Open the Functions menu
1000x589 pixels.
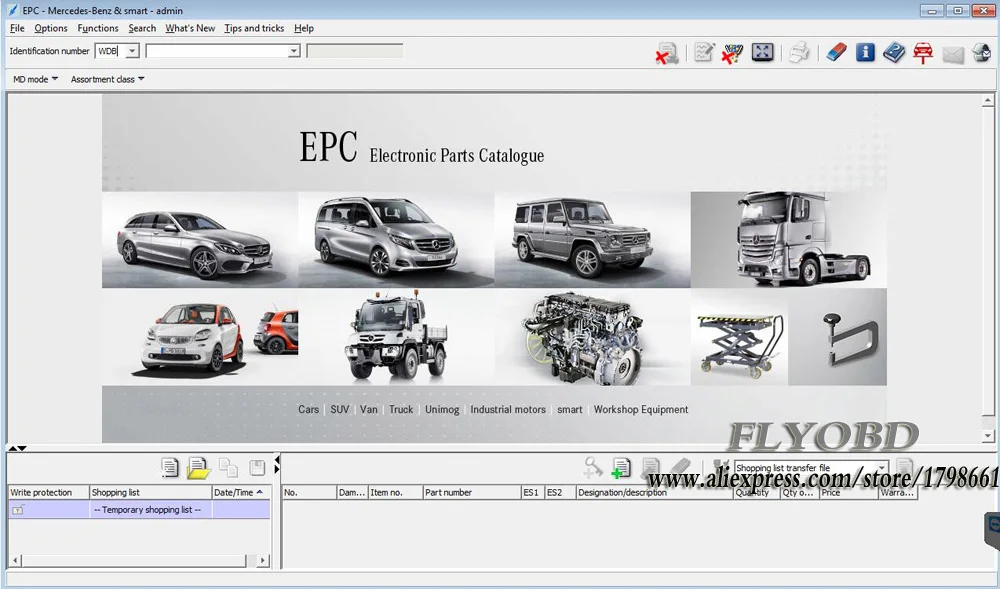click(x=98, y=28)
